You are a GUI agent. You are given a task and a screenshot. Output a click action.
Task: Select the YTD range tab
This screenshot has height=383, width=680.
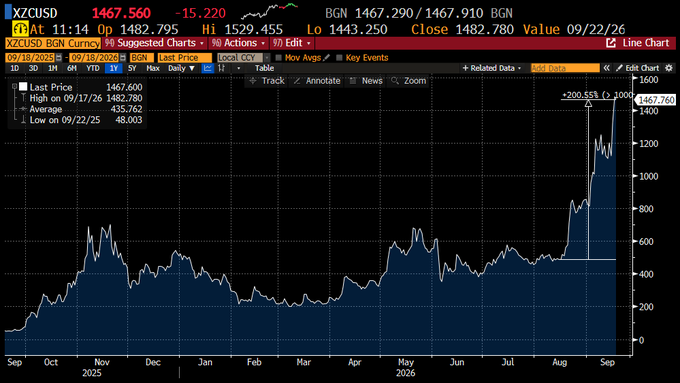pyautogui.click(x=92, y=68)
